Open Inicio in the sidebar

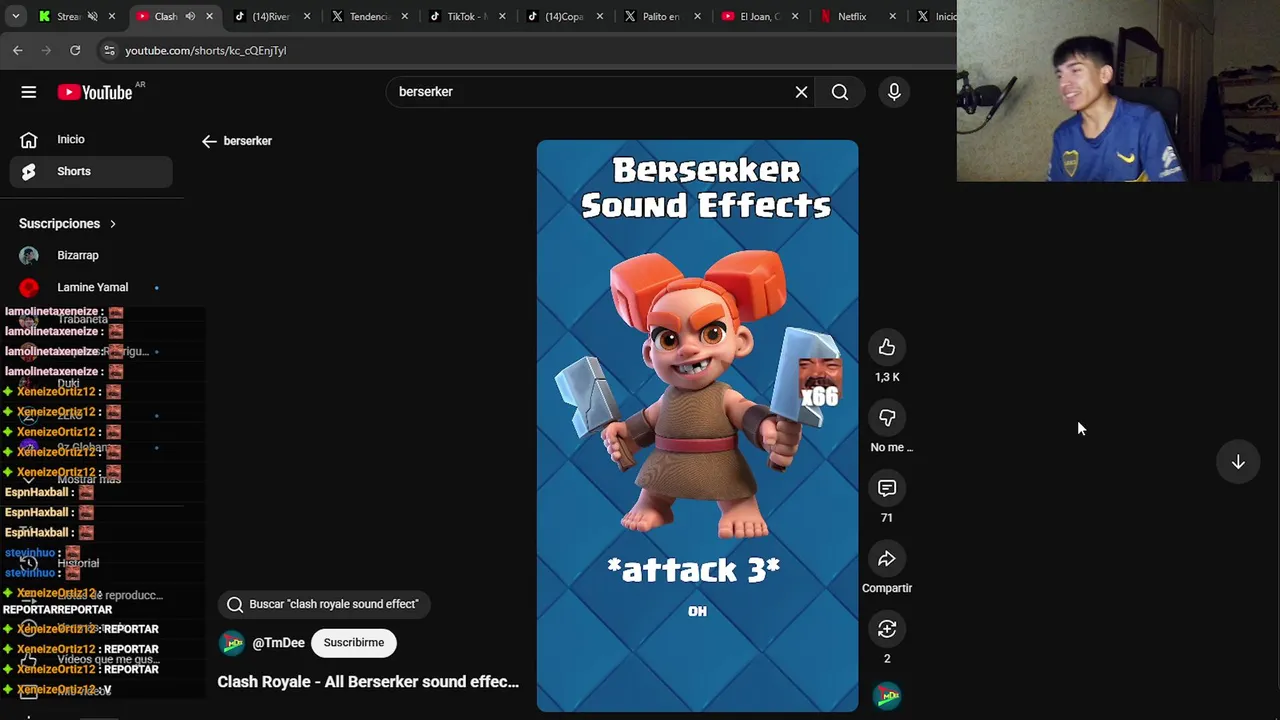click(92, 139)
